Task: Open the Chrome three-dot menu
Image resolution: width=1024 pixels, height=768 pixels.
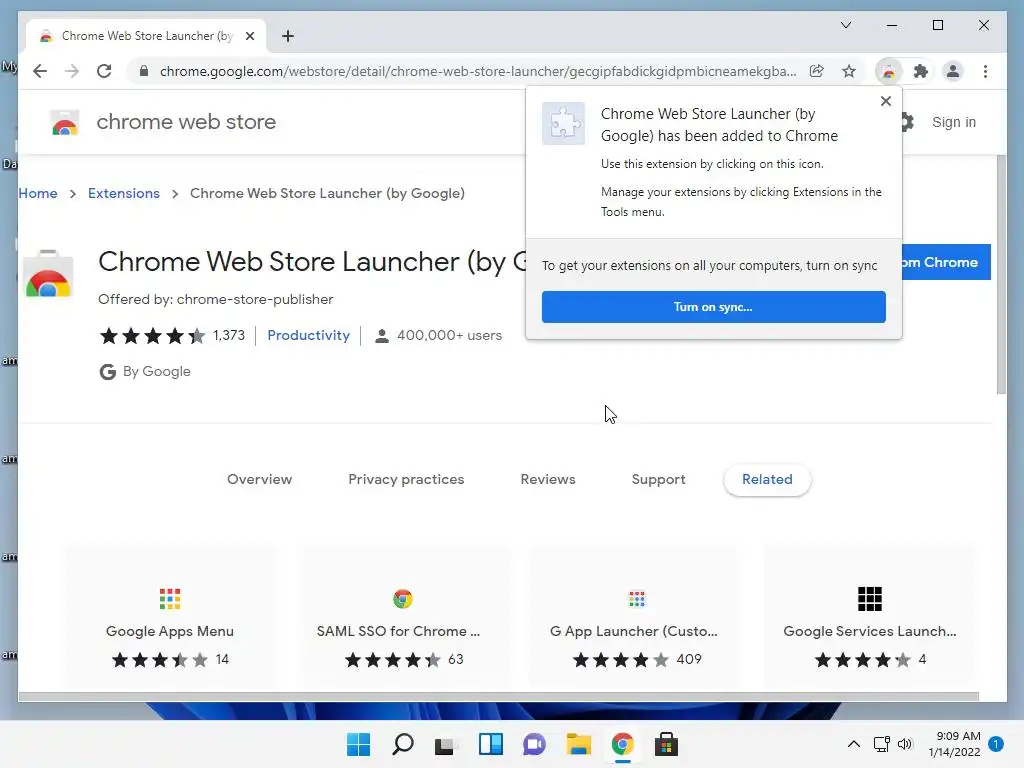Action: point(985,71)
